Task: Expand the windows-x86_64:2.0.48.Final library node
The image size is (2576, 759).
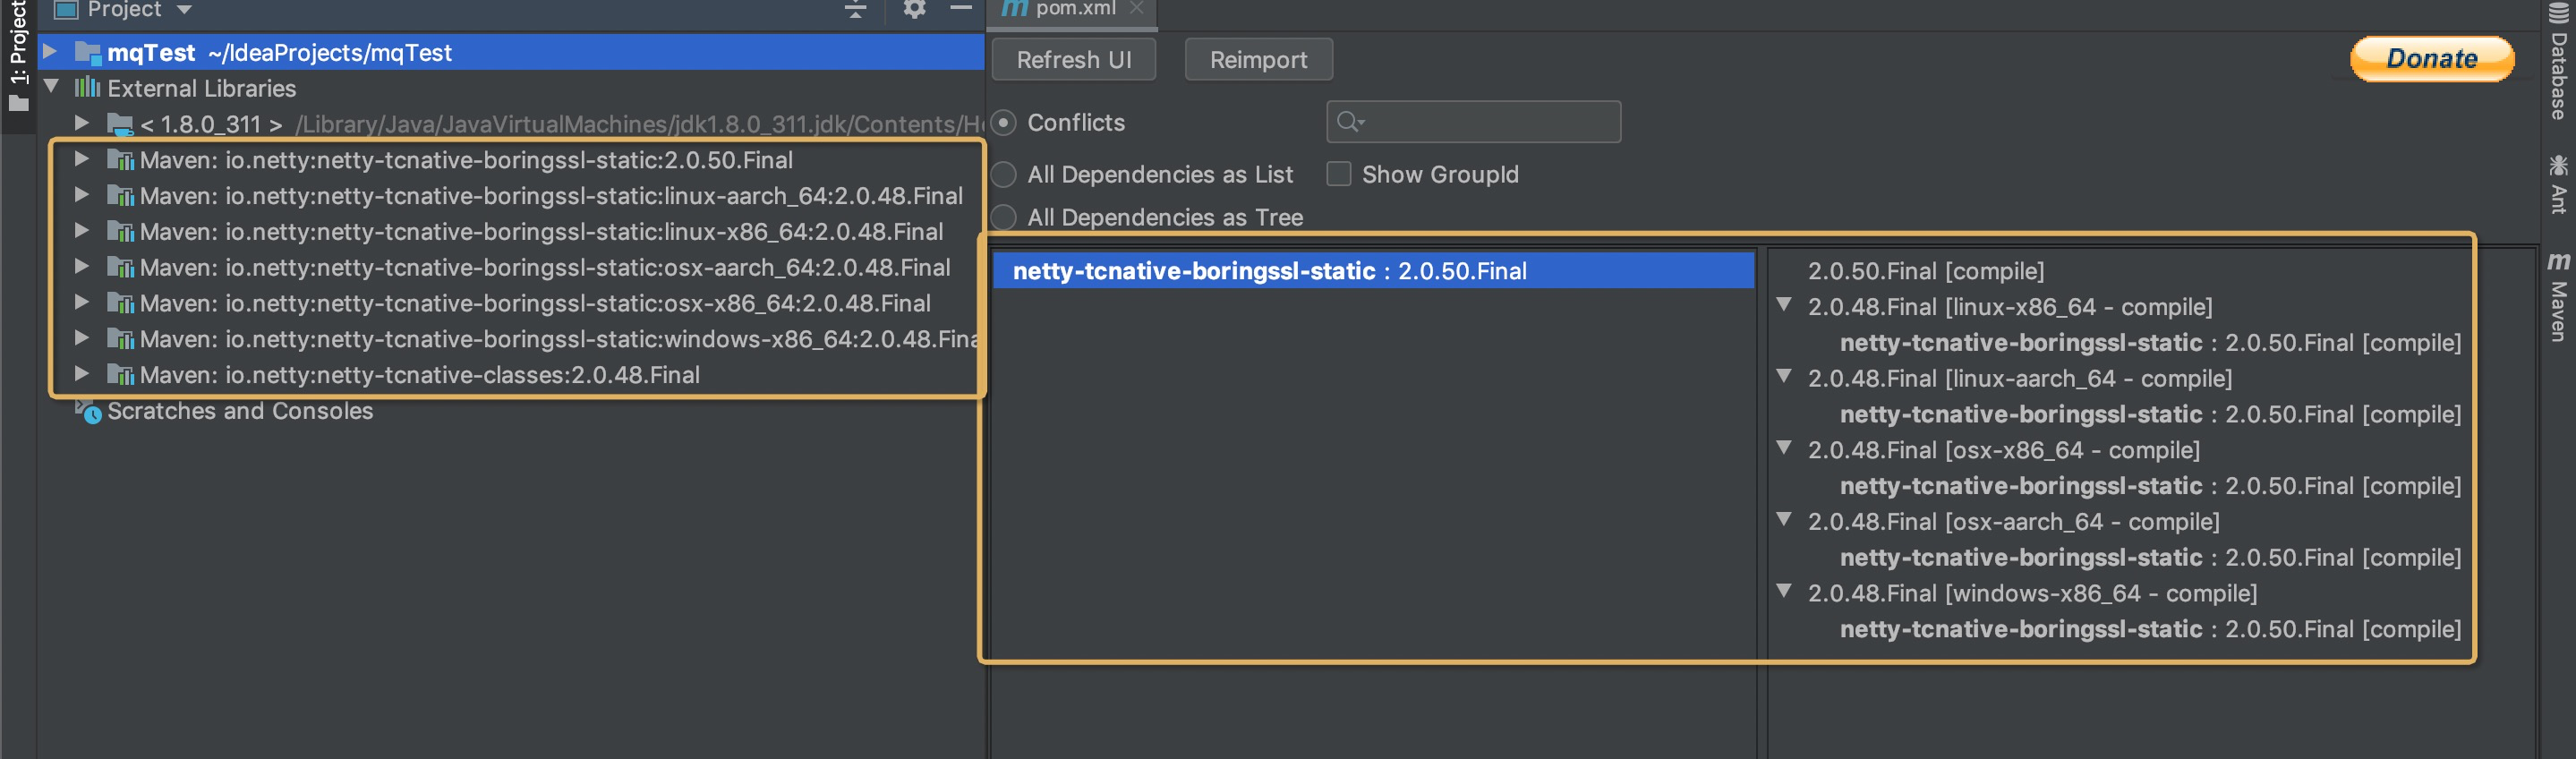Action: [82, 337]
